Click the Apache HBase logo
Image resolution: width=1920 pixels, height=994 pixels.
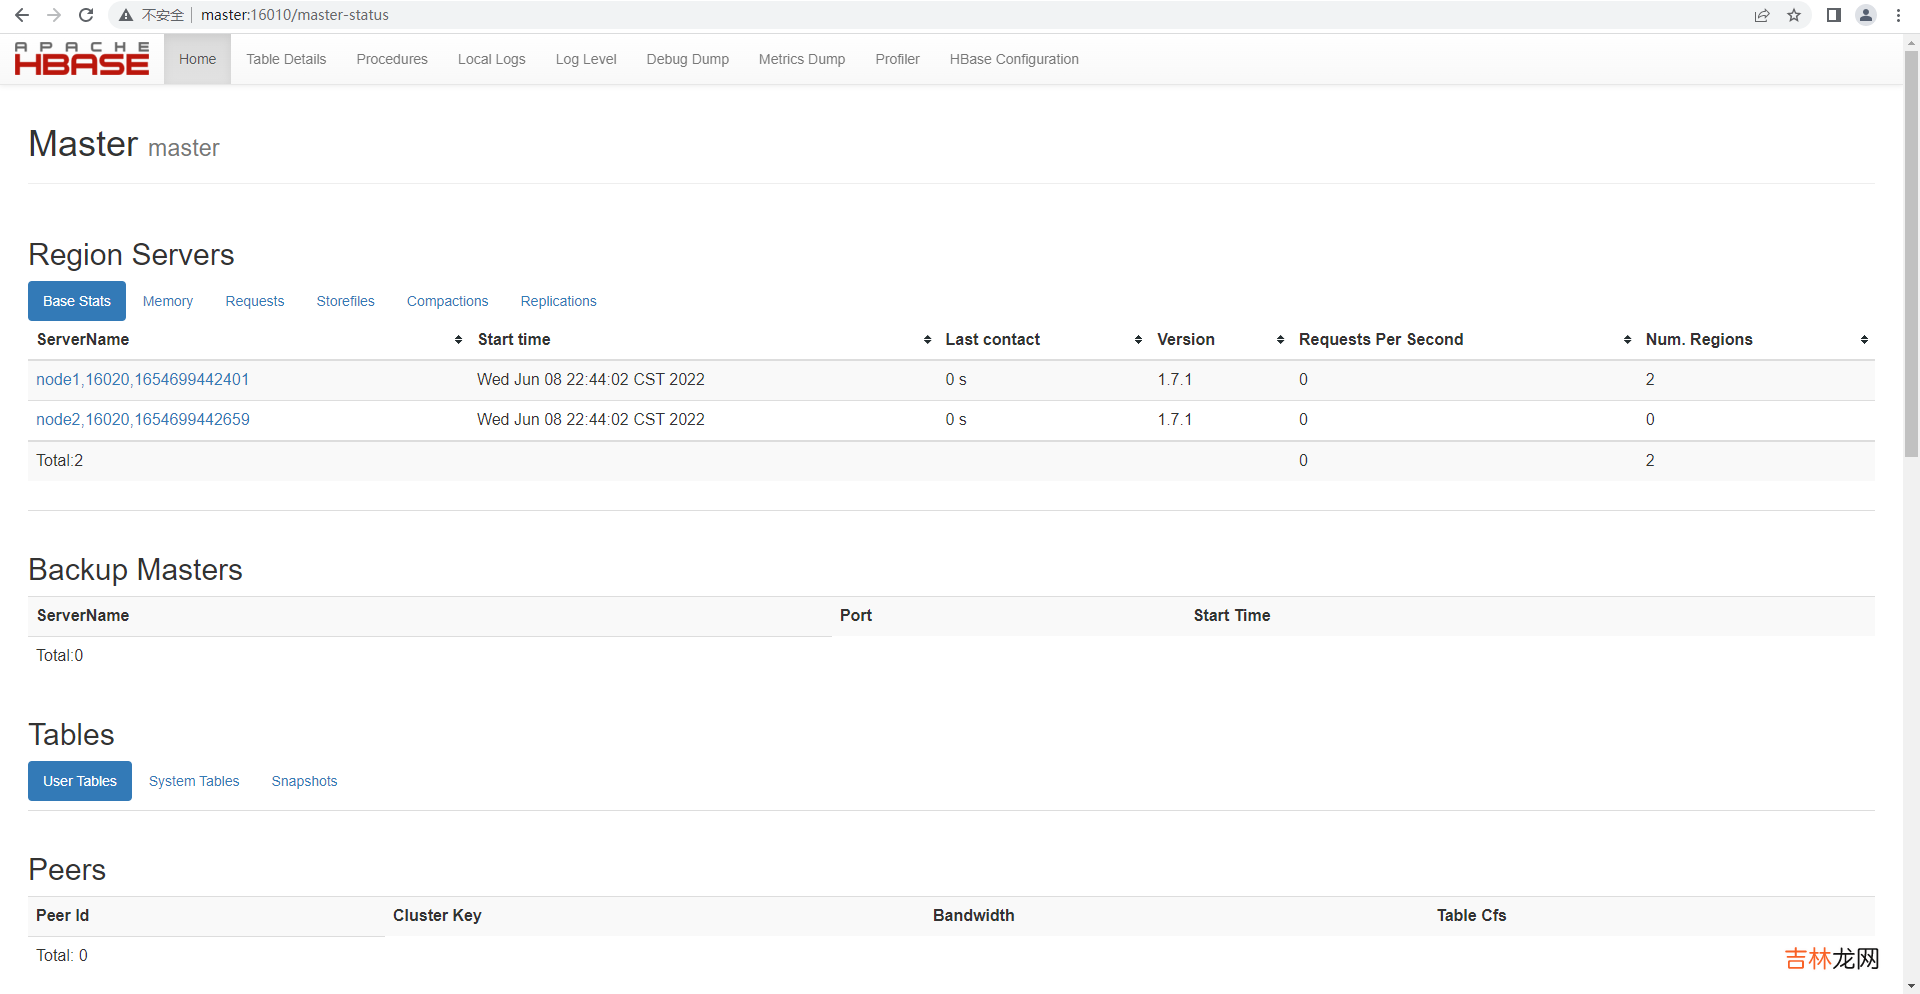pos(82,59)
